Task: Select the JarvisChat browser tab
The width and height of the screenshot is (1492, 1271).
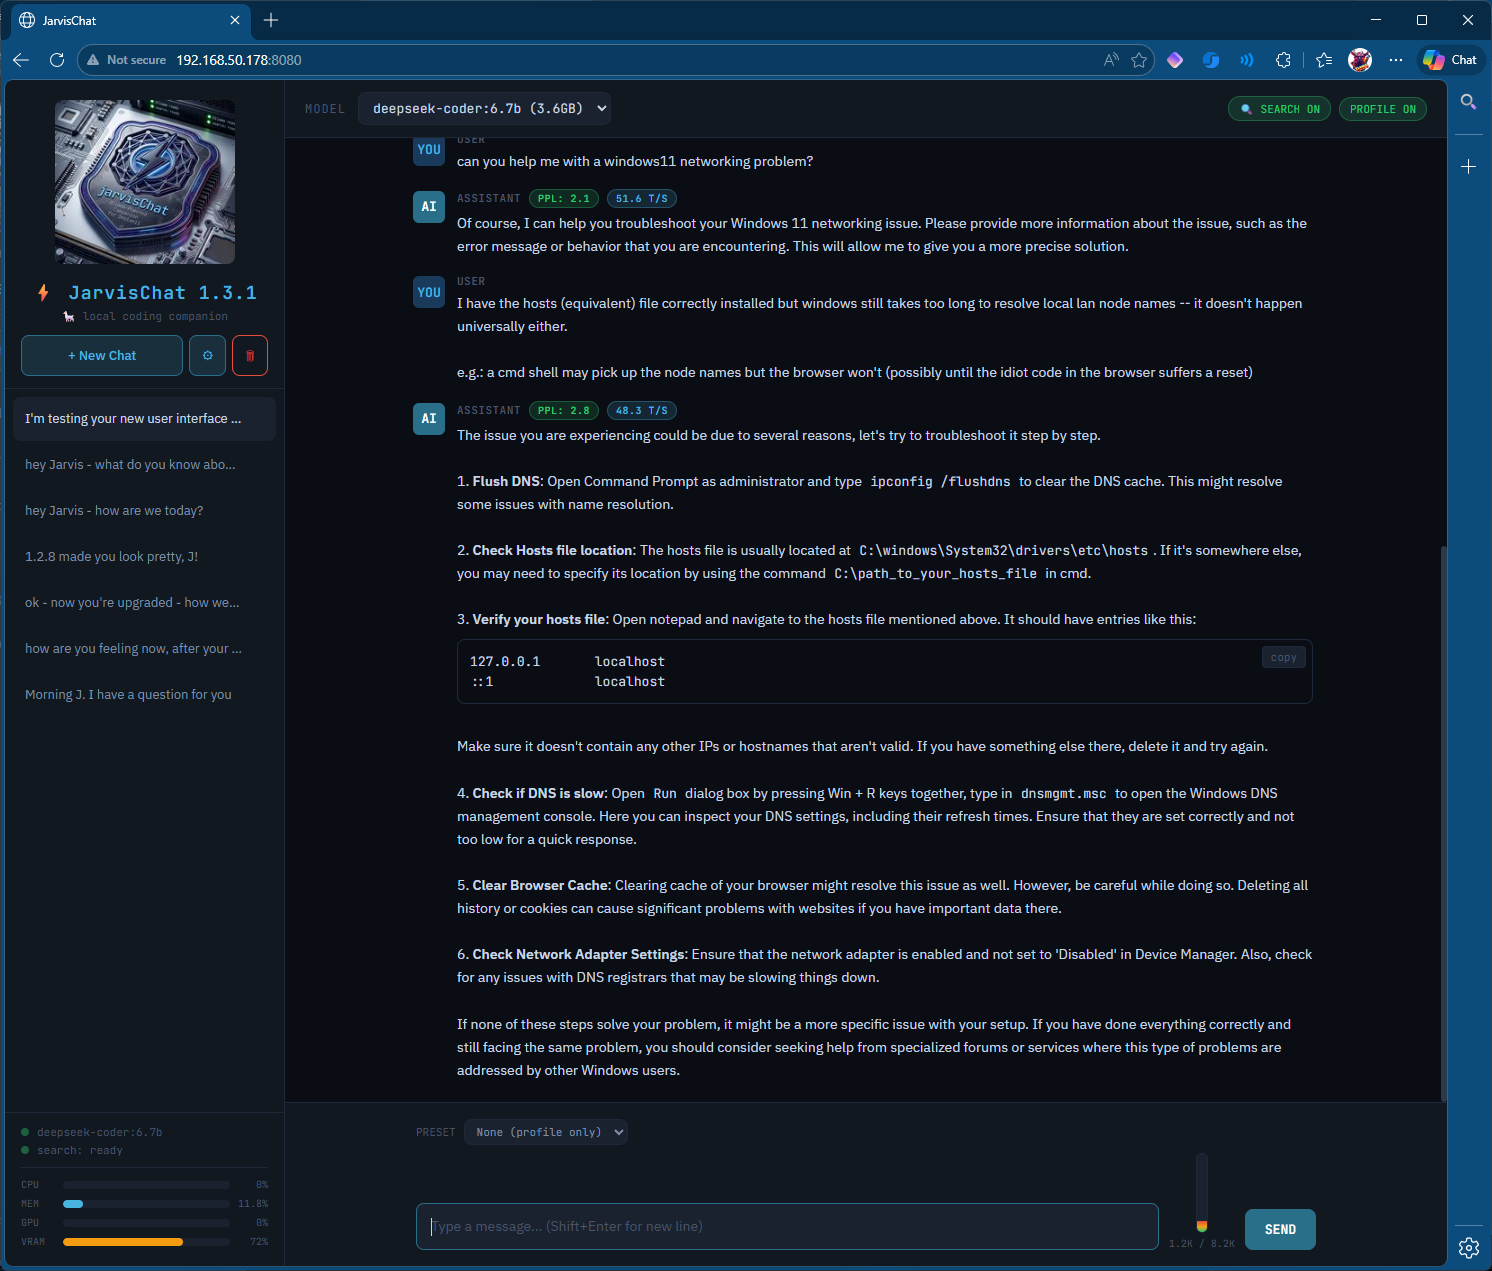Action: click(130, 20)
